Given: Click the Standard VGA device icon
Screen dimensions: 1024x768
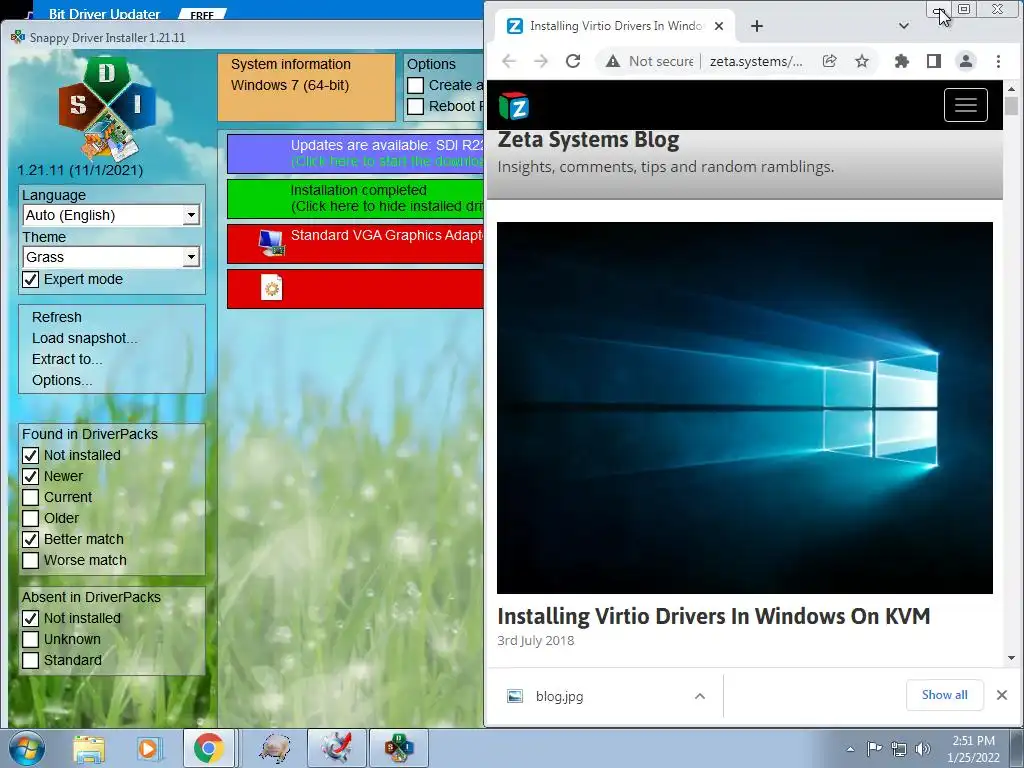Looking at the screenshot, I should coord(271,243).
